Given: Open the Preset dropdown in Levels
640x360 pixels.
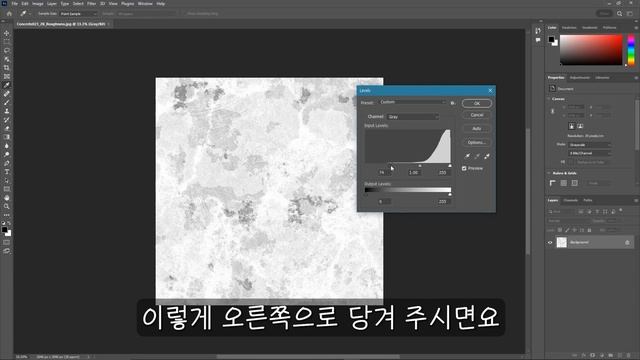Looking at the screenshot, I should tap(412, 102).
